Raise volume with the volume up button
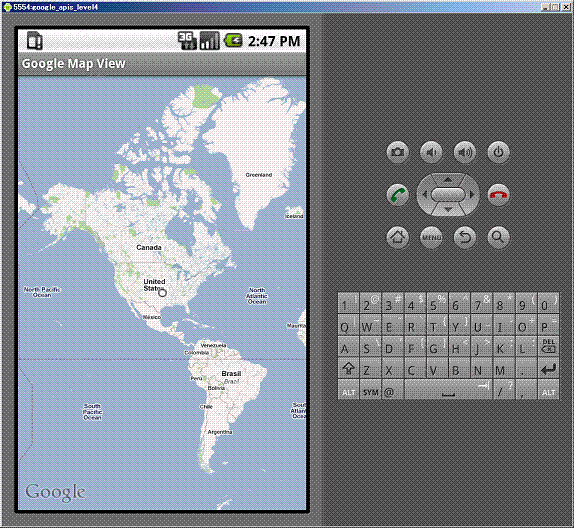574x528 pixels. coord(465,152)
